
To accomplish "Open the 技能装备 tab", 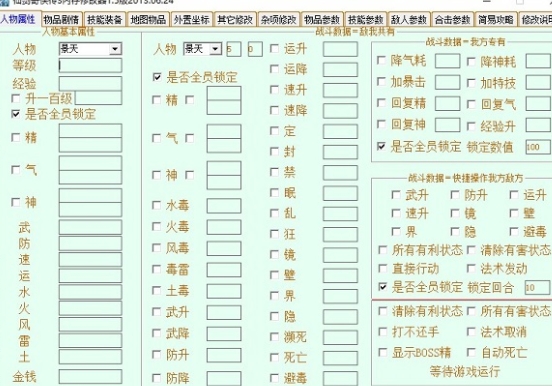I will [x=105, y=19].
